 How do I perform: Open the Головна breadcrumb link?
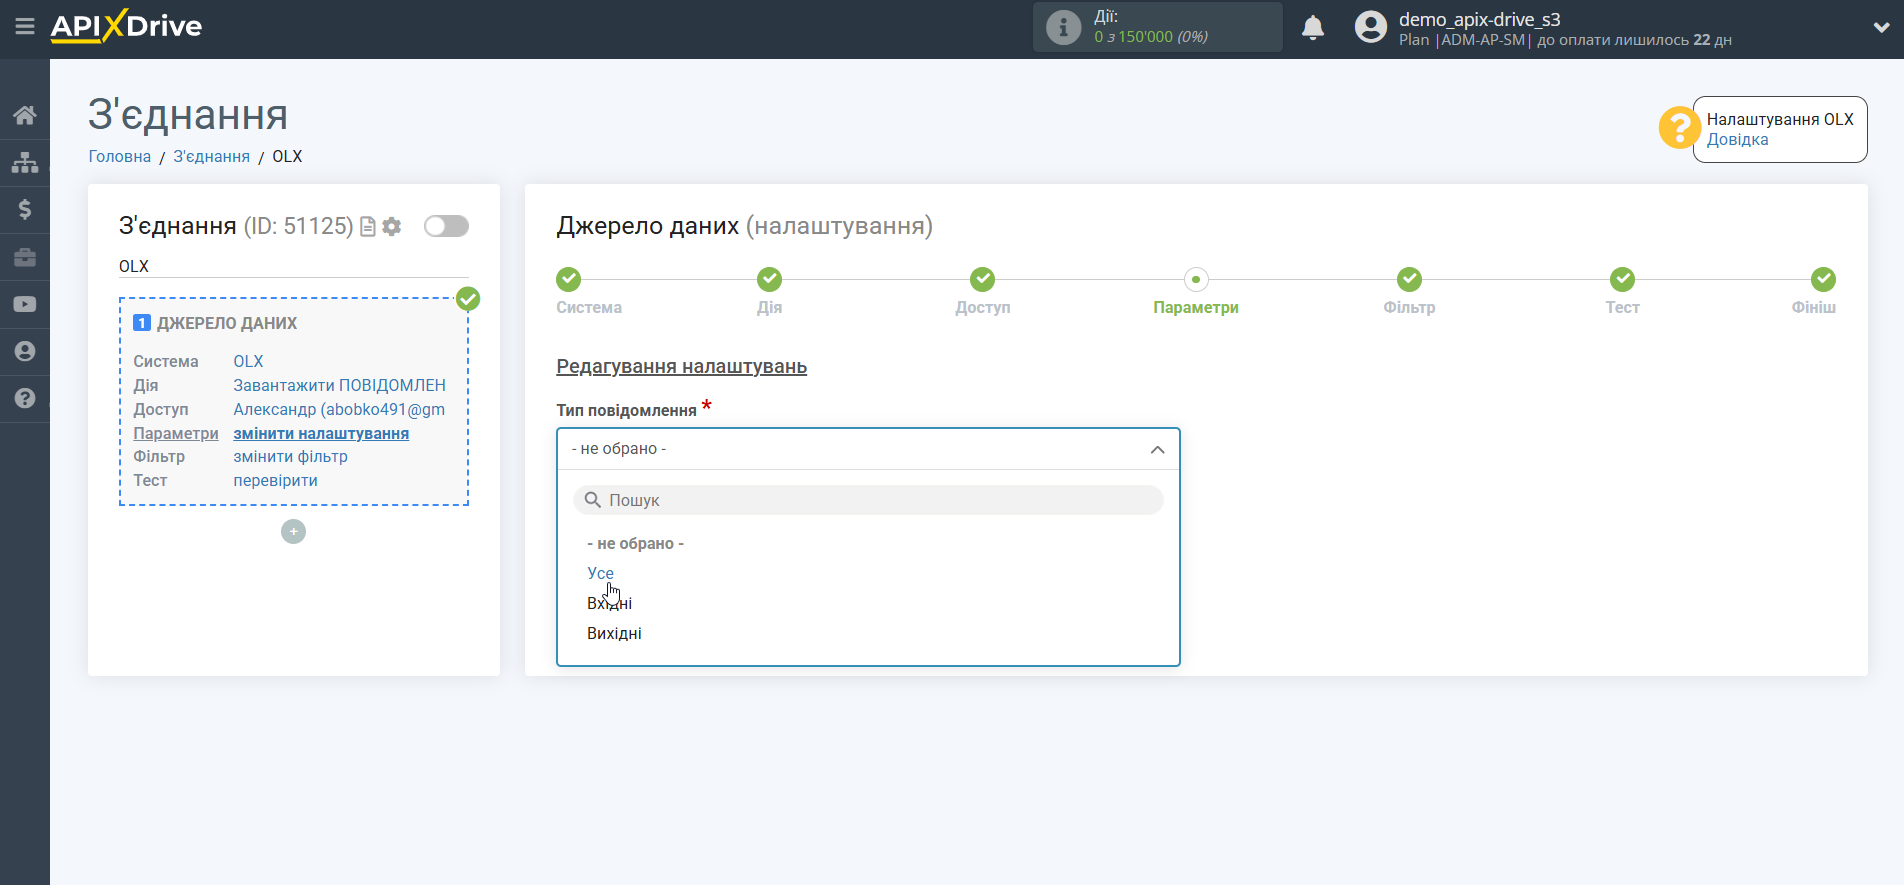pyautogui.click(x=120, y=156)
